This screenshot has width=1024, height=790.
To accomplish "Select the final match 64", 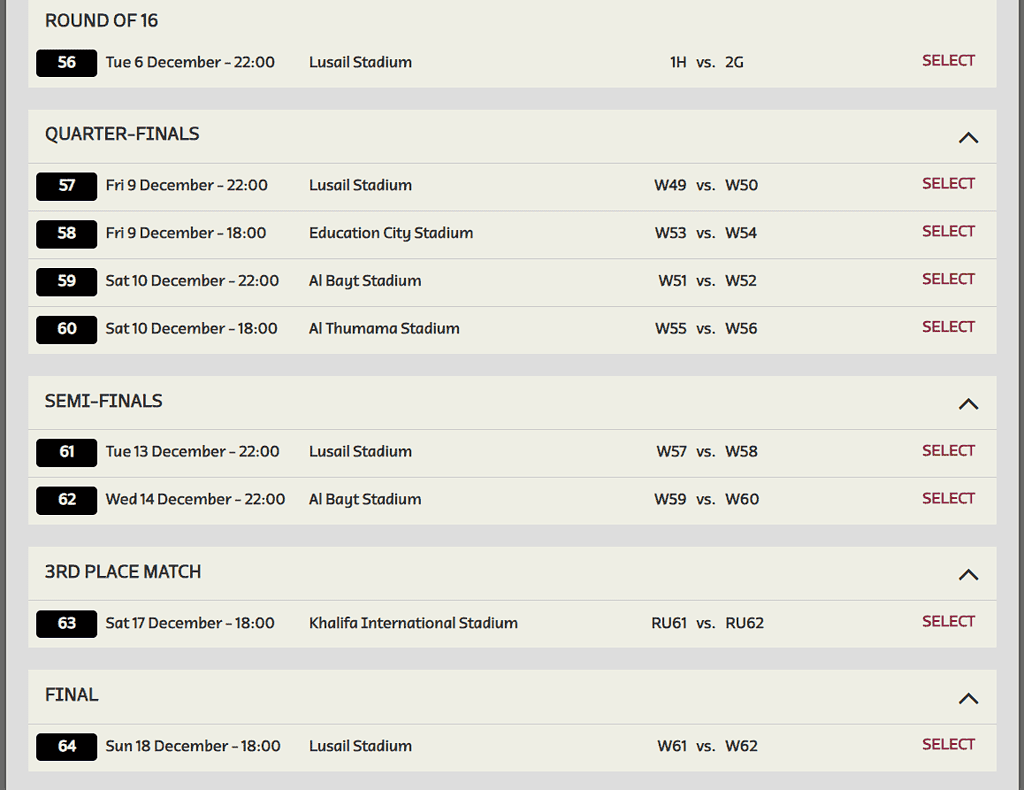I will point(948,745).
